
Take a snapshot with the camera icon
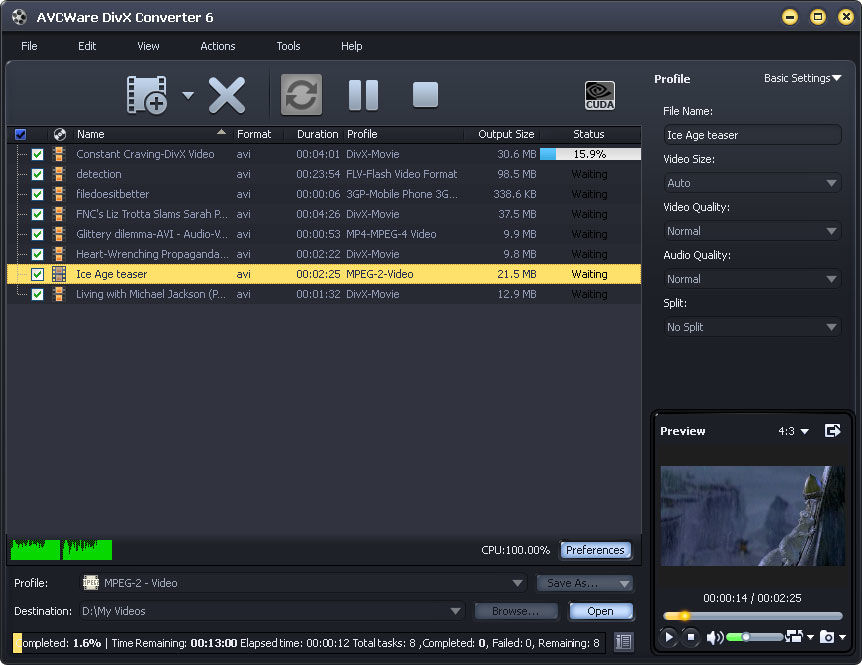[827, 636]
